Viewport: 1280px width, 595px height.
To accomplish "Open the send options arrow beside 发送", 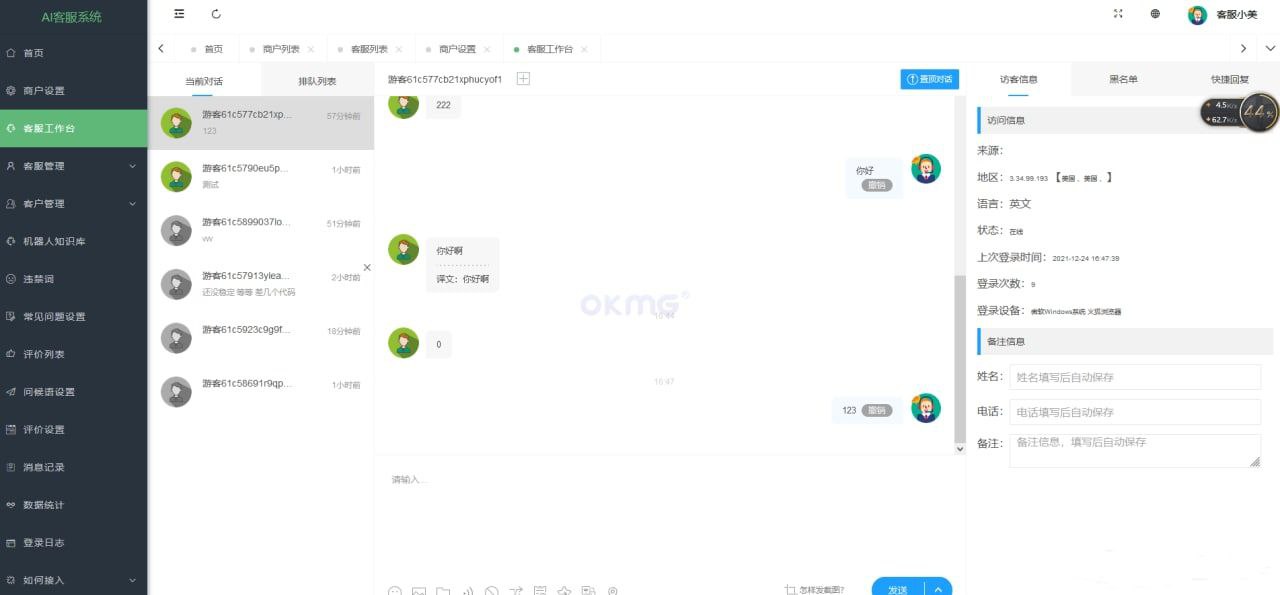I will (x=938, y=589).
